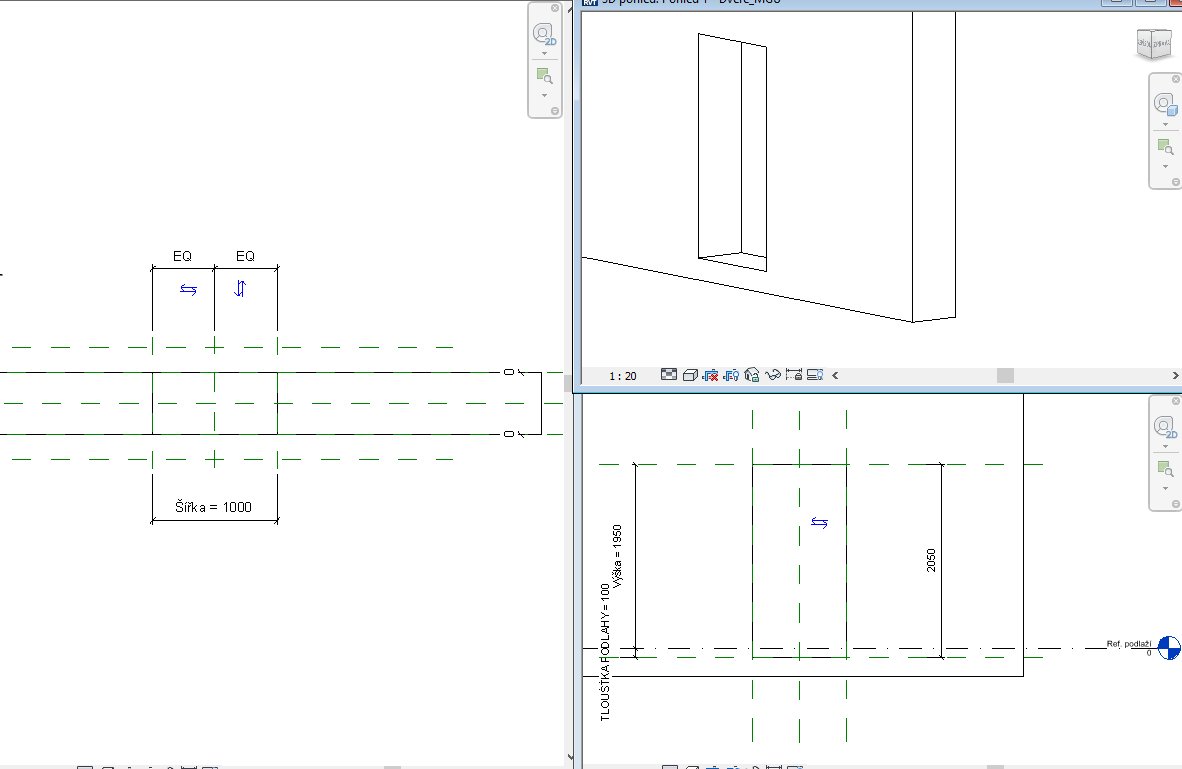1182x769 pixels.
Task: Click Lock 3D View house icon
Action: point(752,375)
